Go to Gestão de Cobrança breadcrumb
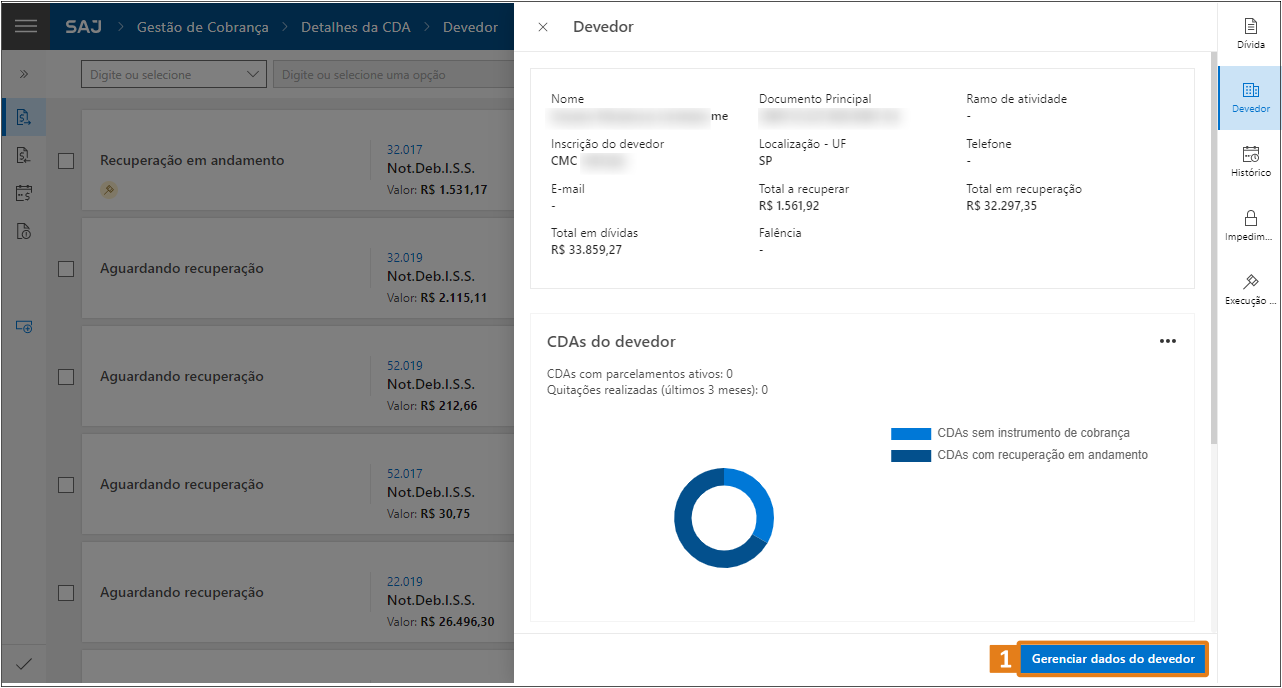Image resolution: width=1282 pixels, height=688 pixels. [203, 27]
